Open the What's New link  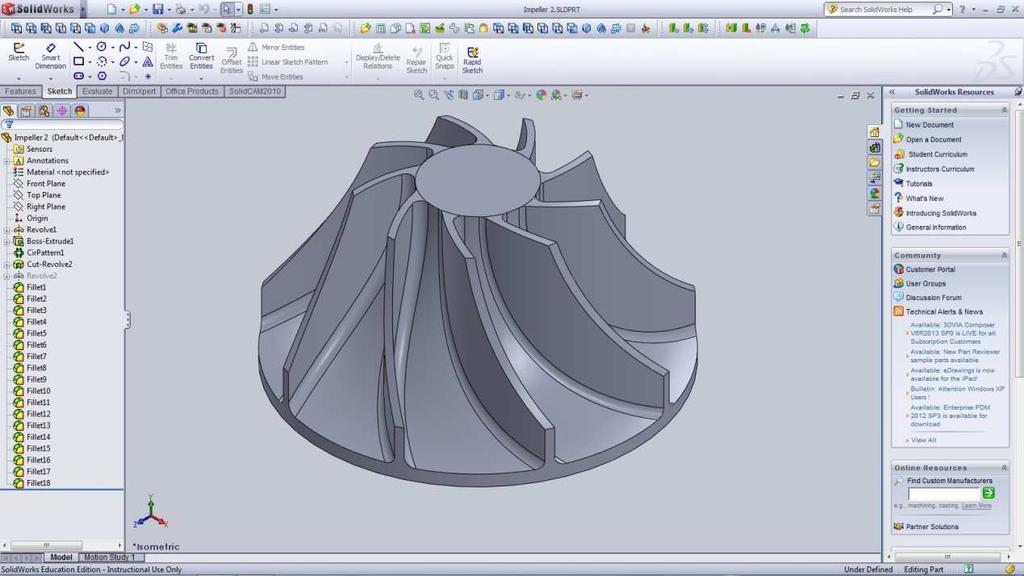(925, 199)
